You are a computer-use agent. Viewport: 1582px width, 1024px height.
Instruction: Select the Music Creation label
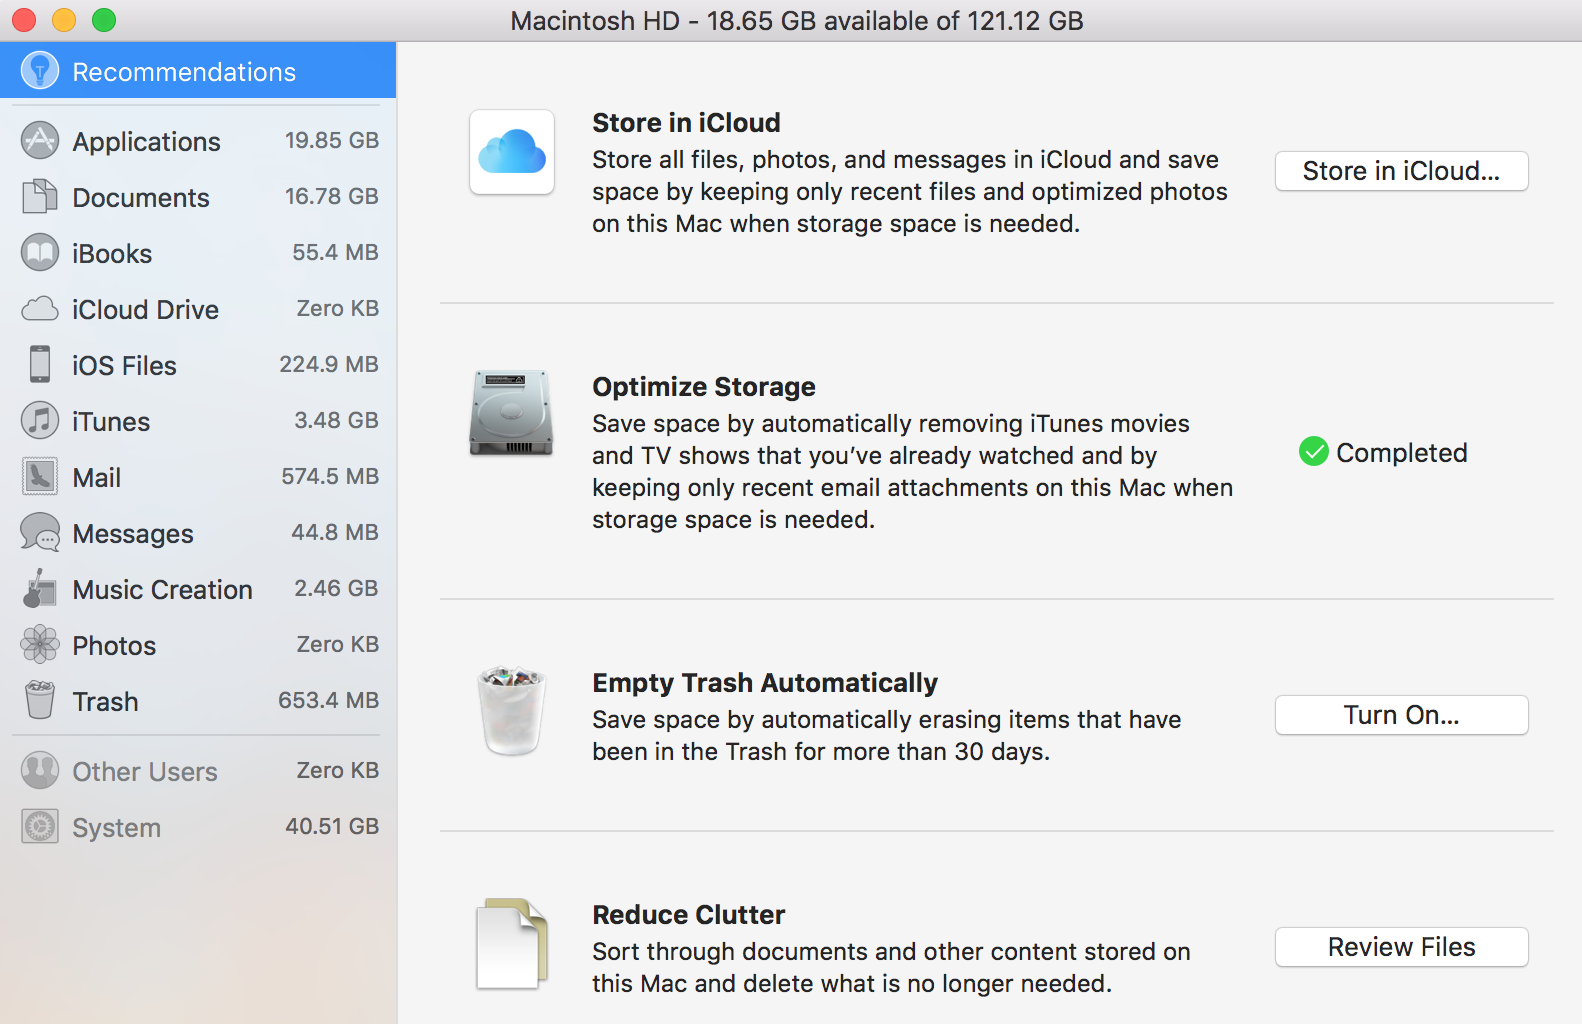click(162, 589)
